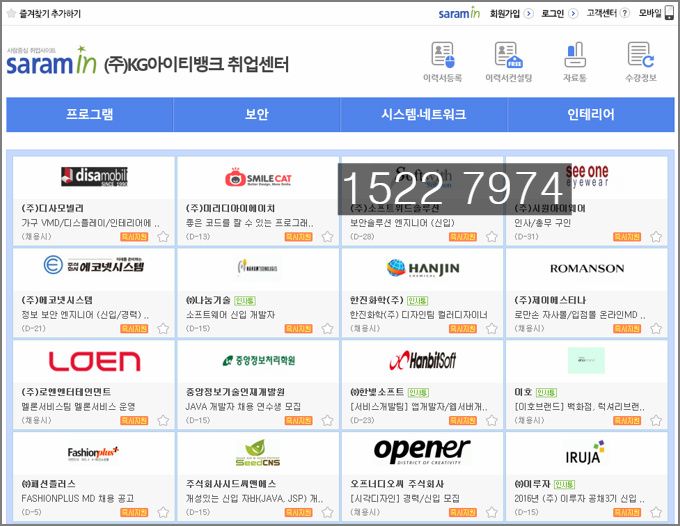Screen dimensions: 680x526
Task: Select the 프로그램 tab
Action: pos(89,114)
